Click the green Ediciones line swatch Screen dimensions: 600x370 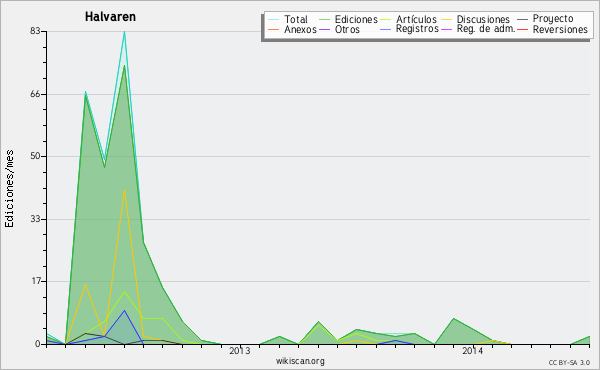(324, 19)
